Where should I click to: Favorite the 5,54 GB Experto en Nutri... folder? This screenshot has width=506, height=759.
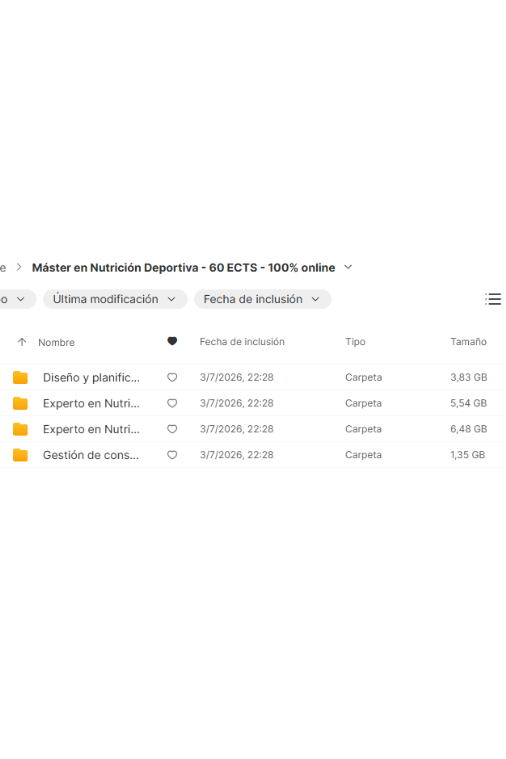[x=172, y=403]
